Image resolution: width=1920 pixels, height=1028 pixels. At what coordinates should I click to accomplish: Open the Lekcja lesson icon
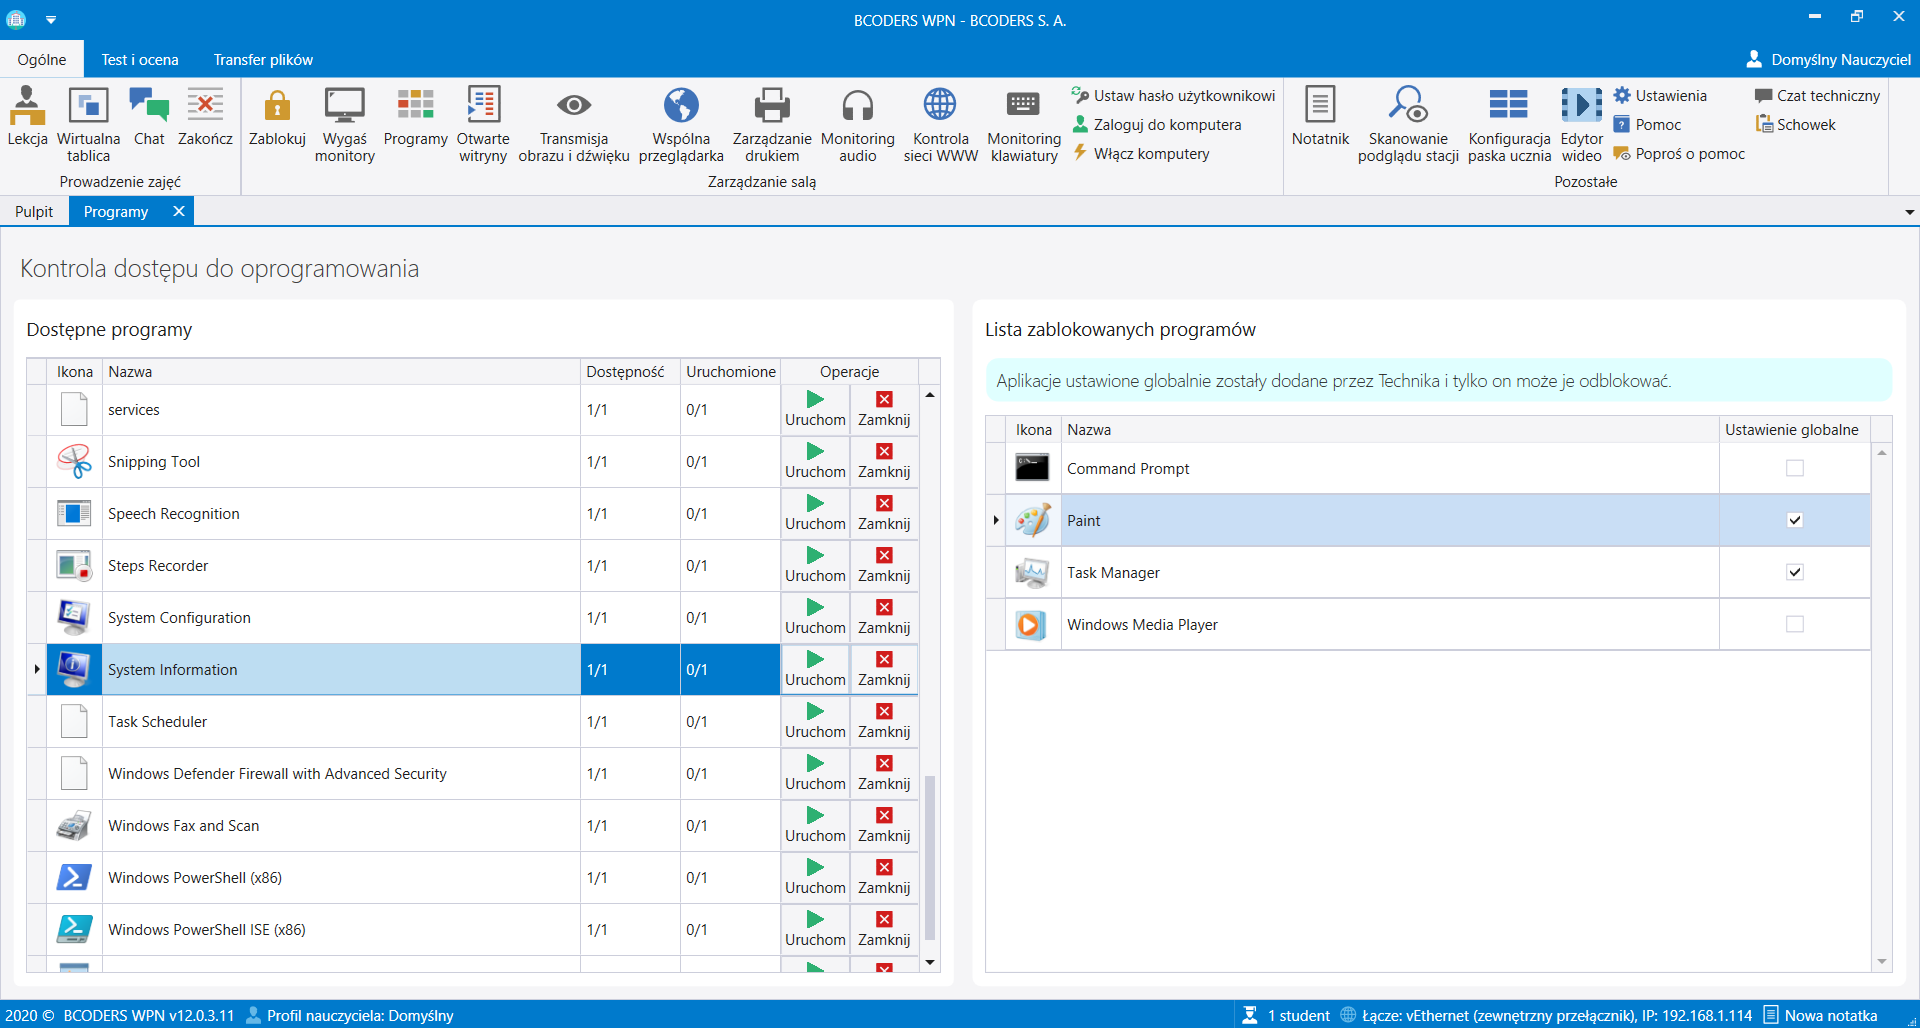tap(27, 117)
